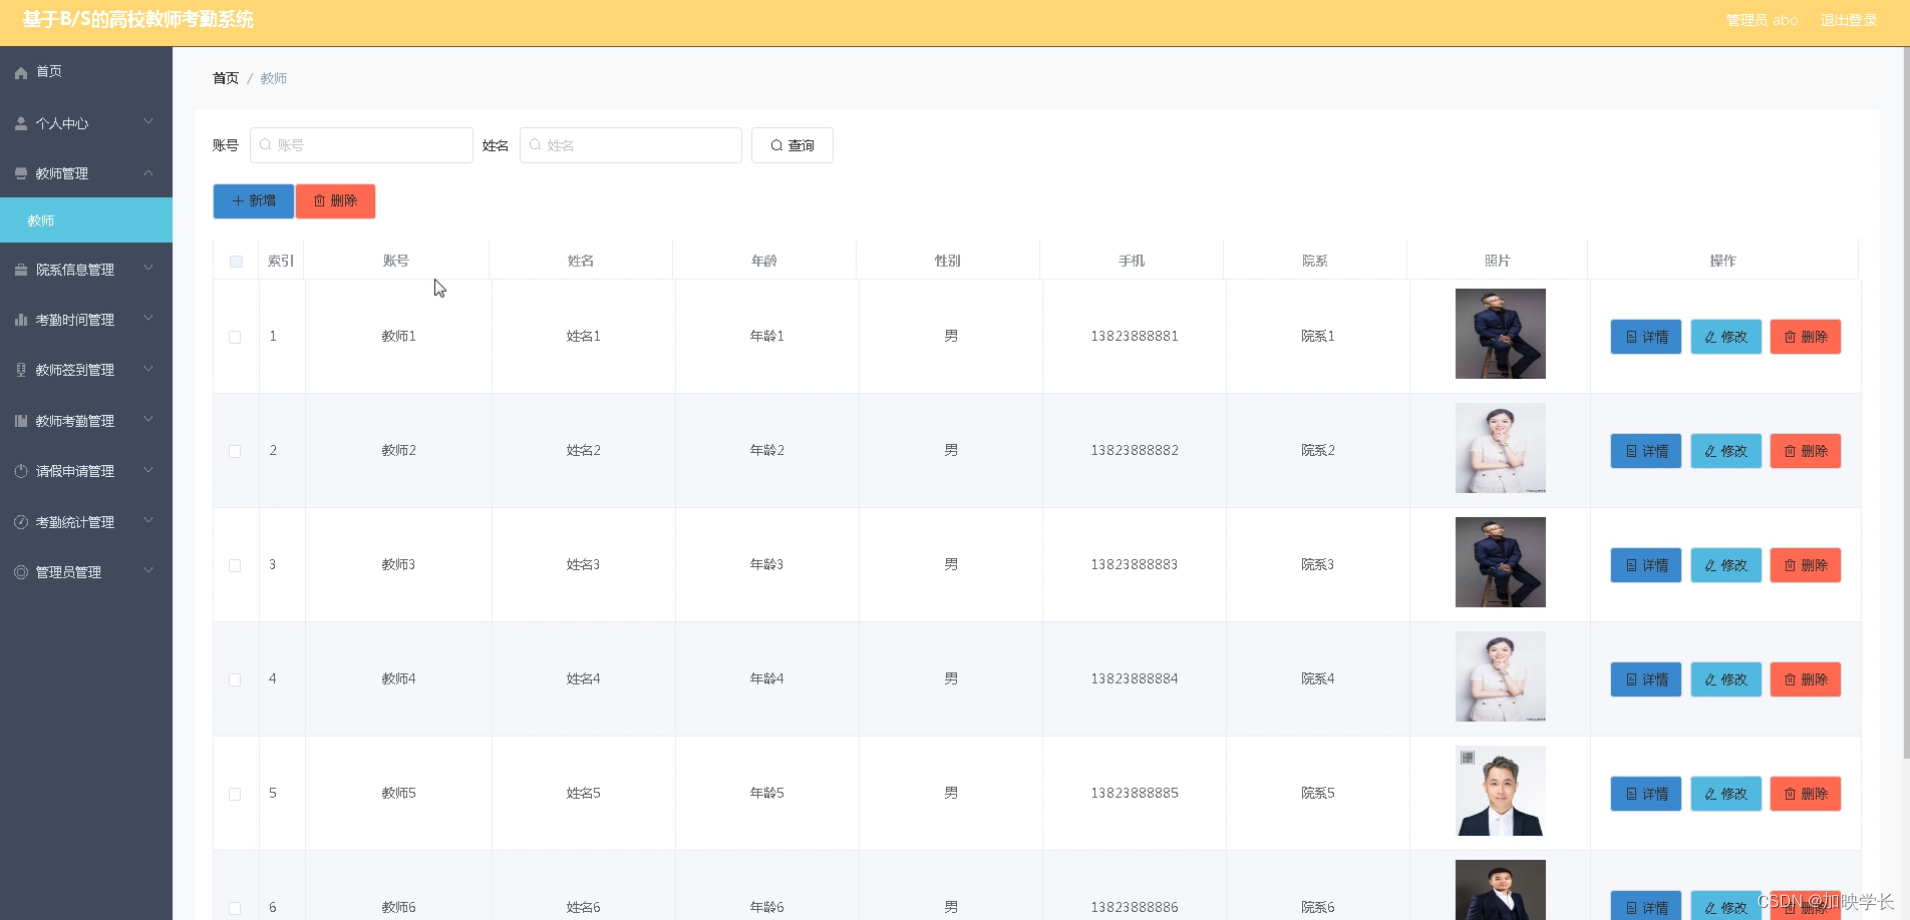The width and height of the screenshot is (1910, 920).
Task: Check the checkbox for 教师3 row
Action: [x=236, y=565]
